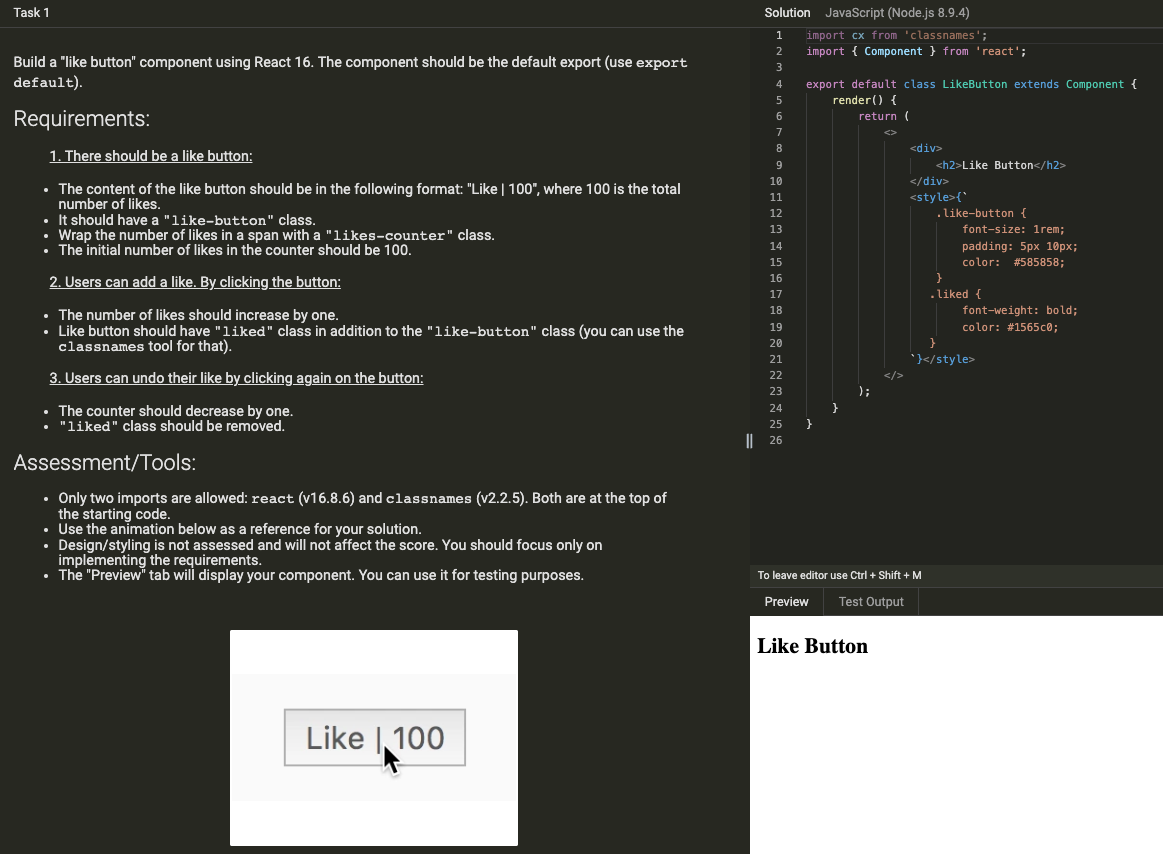Click line number 12 in the gutter
Screen dimensions: 1163x854
pyautogui.click(x=776, y=213)
